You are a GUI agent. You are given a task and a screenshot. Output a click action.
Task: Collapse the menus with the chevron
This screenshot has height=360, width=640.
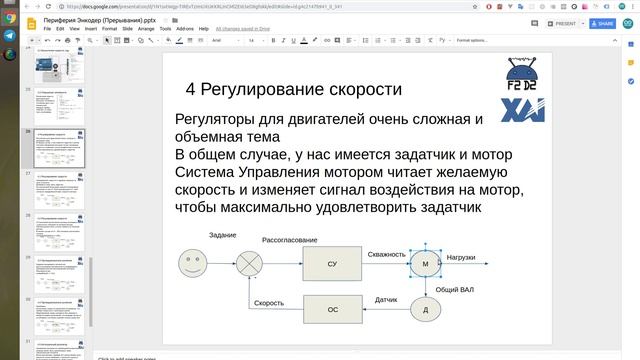click(615, 40)
